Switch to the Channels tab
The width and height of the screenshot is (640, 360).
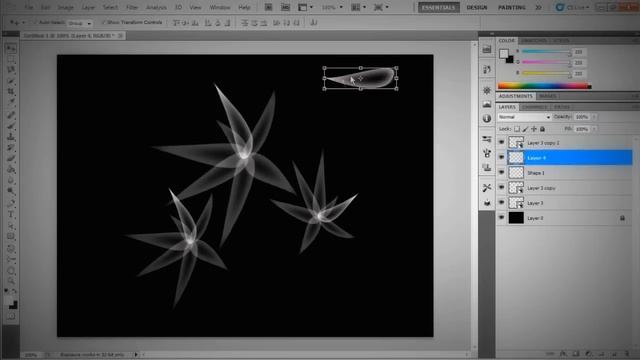534,107
